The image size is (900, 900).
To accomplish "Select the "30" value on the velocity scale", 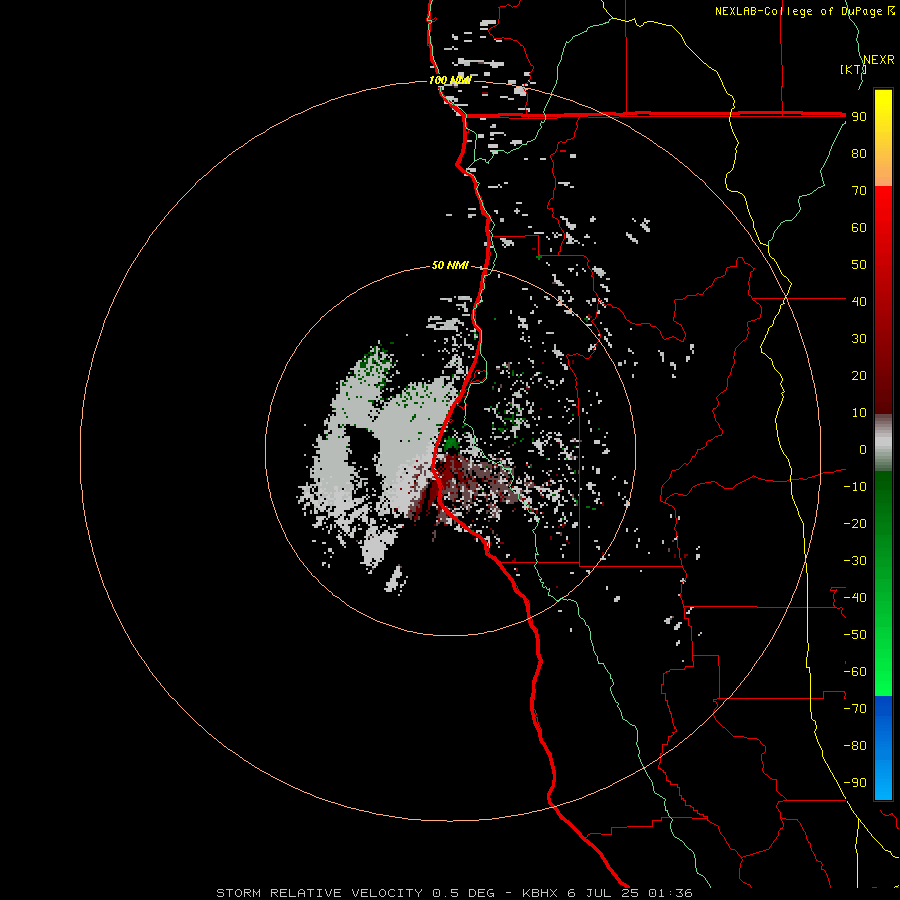I will click(x=859, y=339).
